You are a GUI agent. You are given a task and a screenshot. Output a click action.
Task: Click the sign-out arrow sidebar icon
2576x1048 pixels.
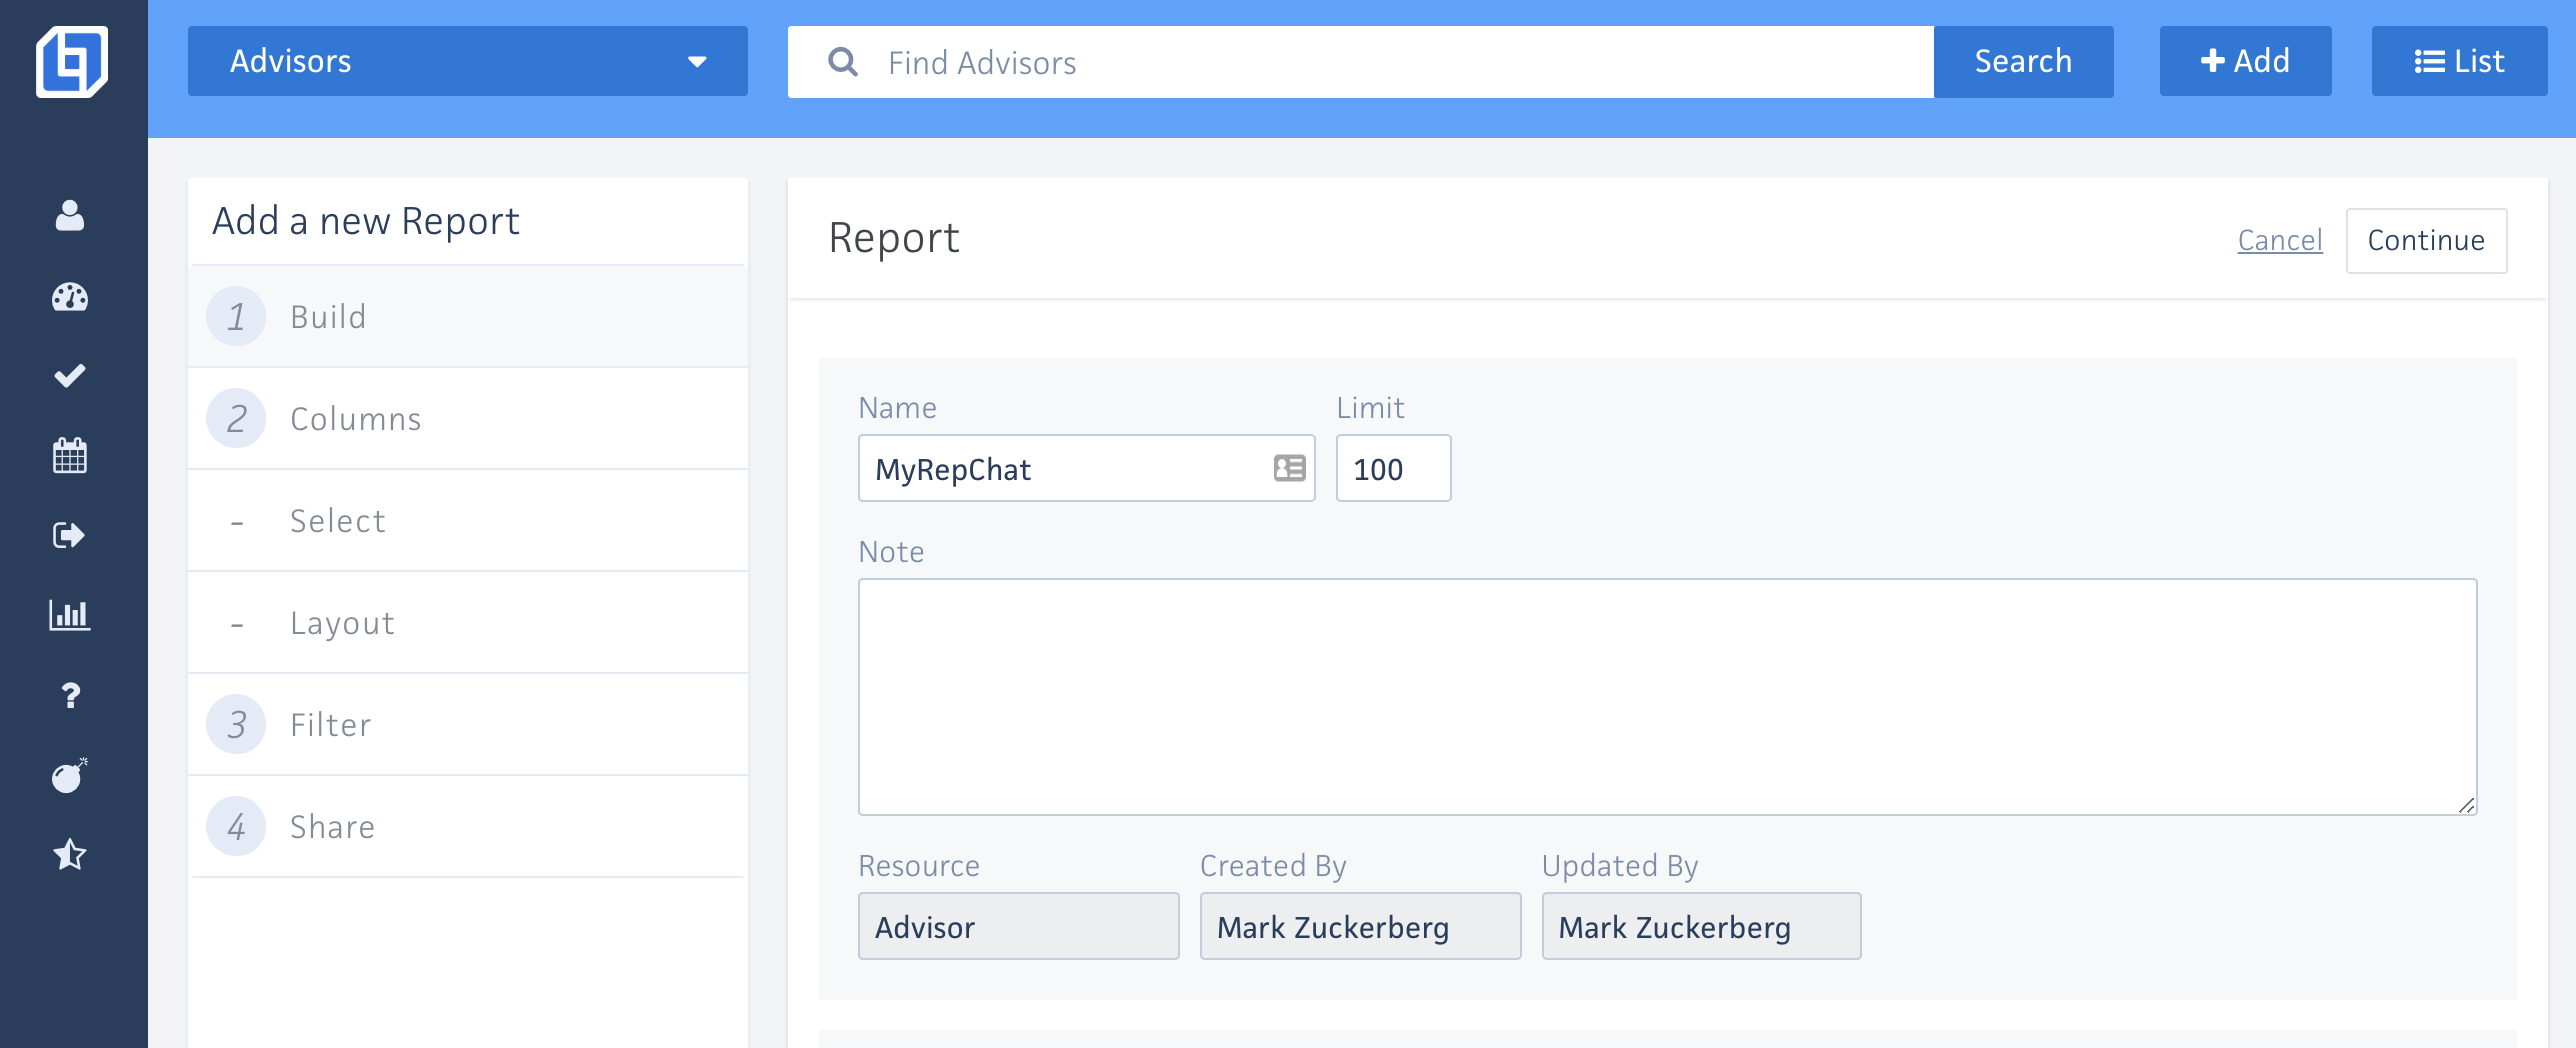pos(70,536)
